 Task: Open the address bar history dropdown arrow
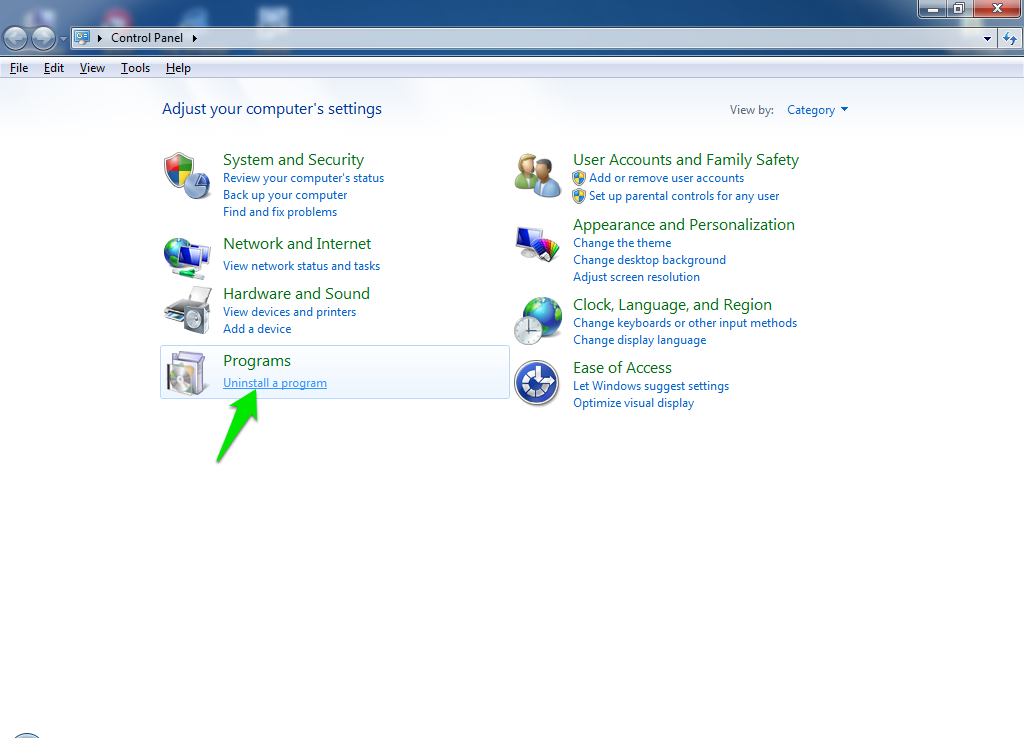pos(987,39)
